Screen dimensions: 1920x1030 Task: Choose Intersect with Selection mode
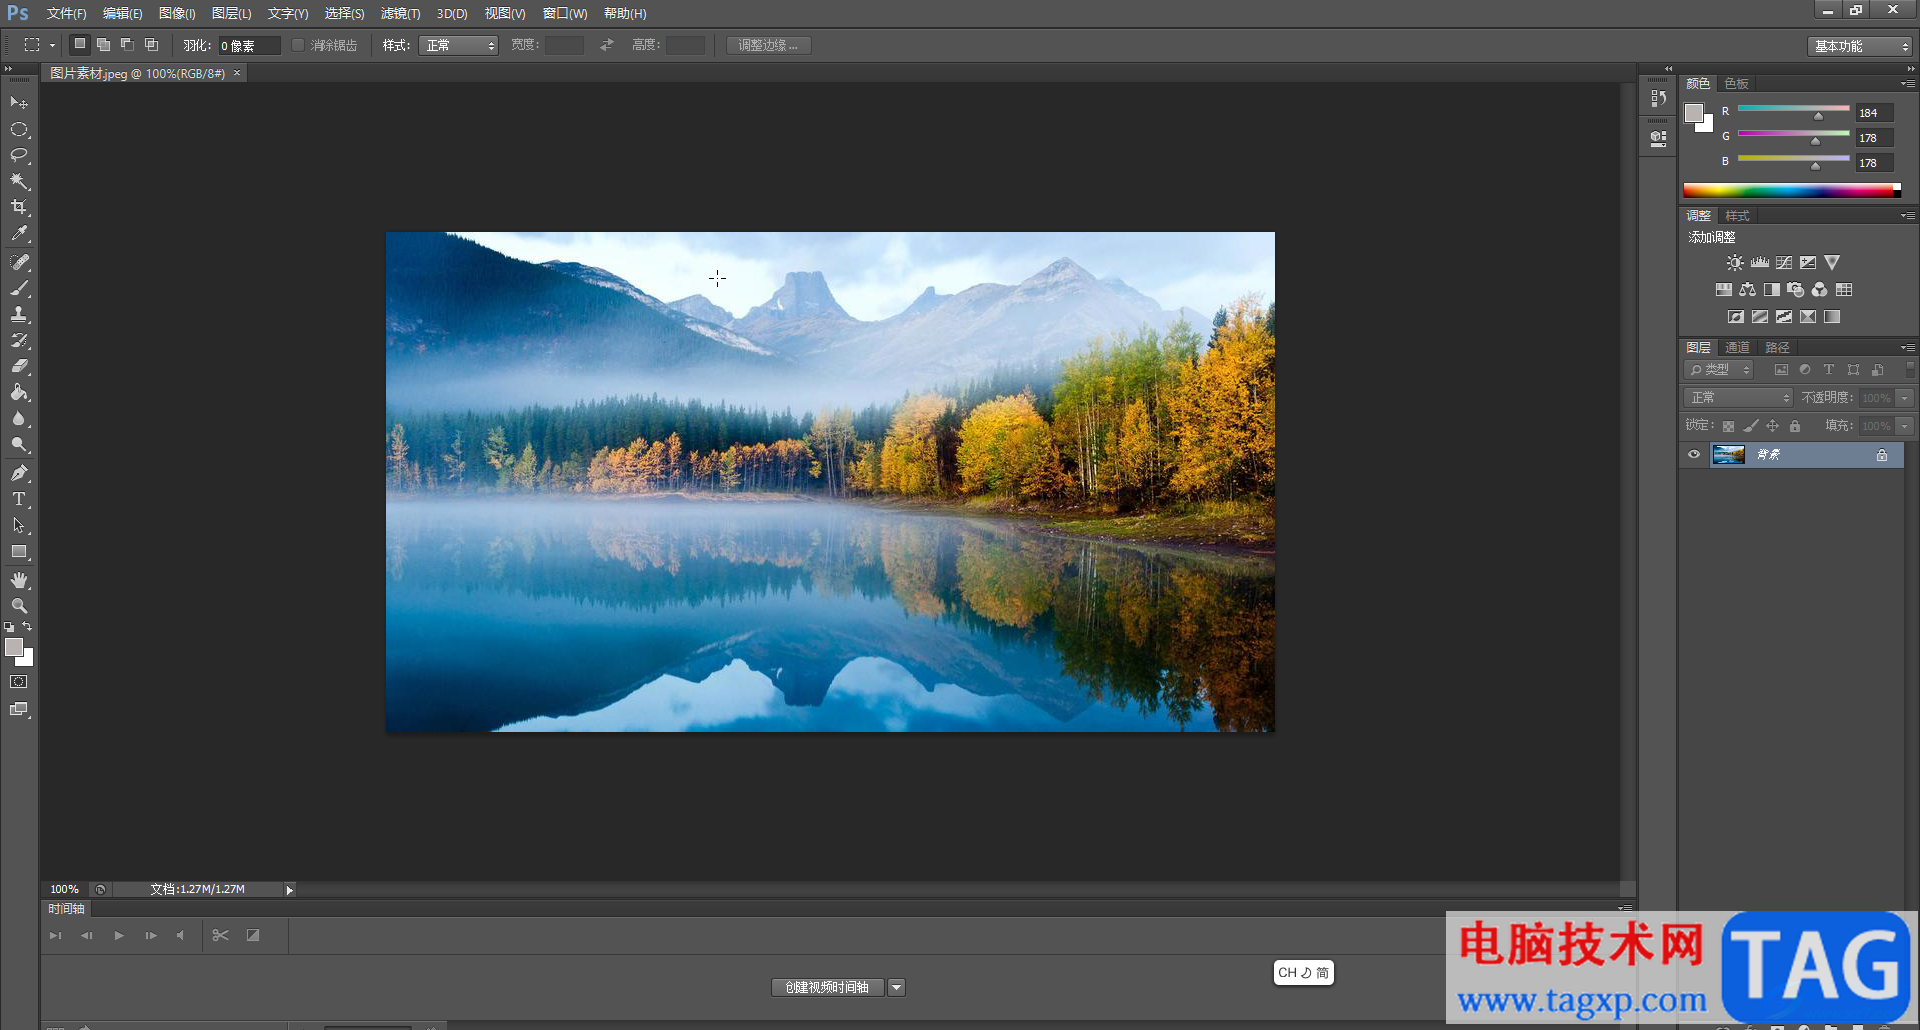pos(151,45)
